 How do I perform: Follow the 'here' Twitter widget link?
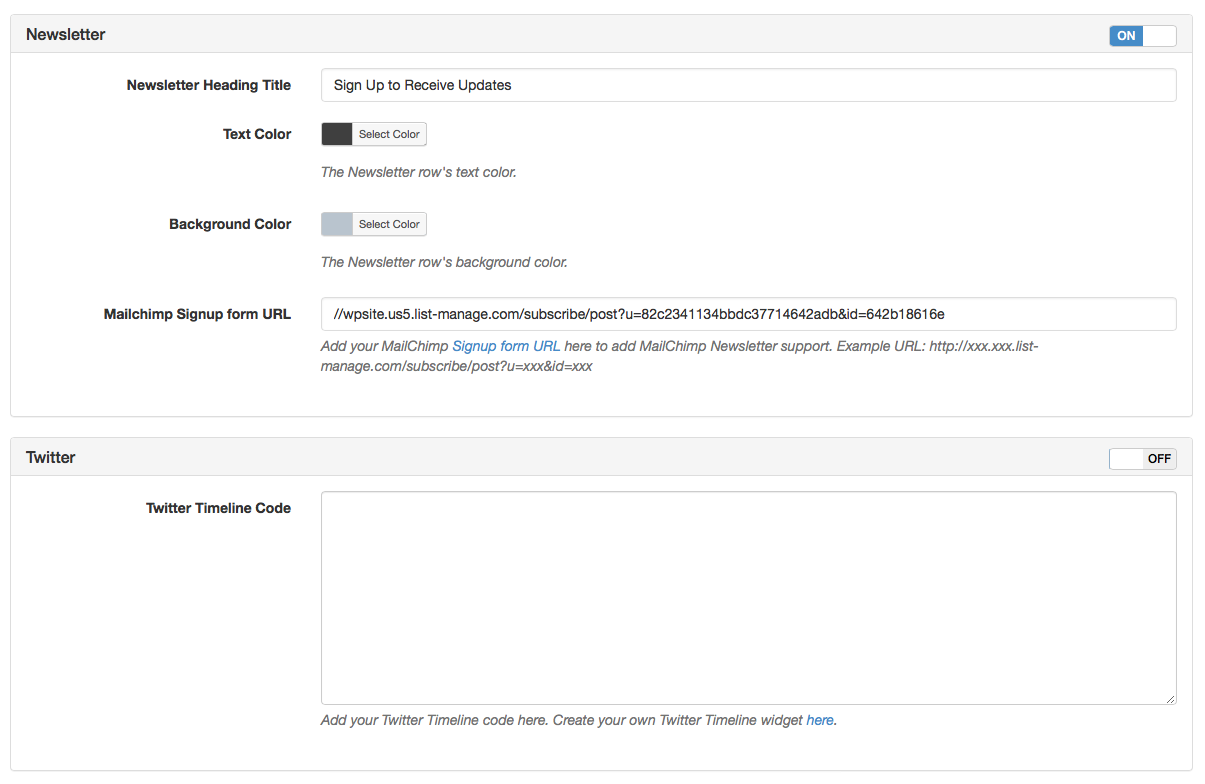tap(820, 720)
